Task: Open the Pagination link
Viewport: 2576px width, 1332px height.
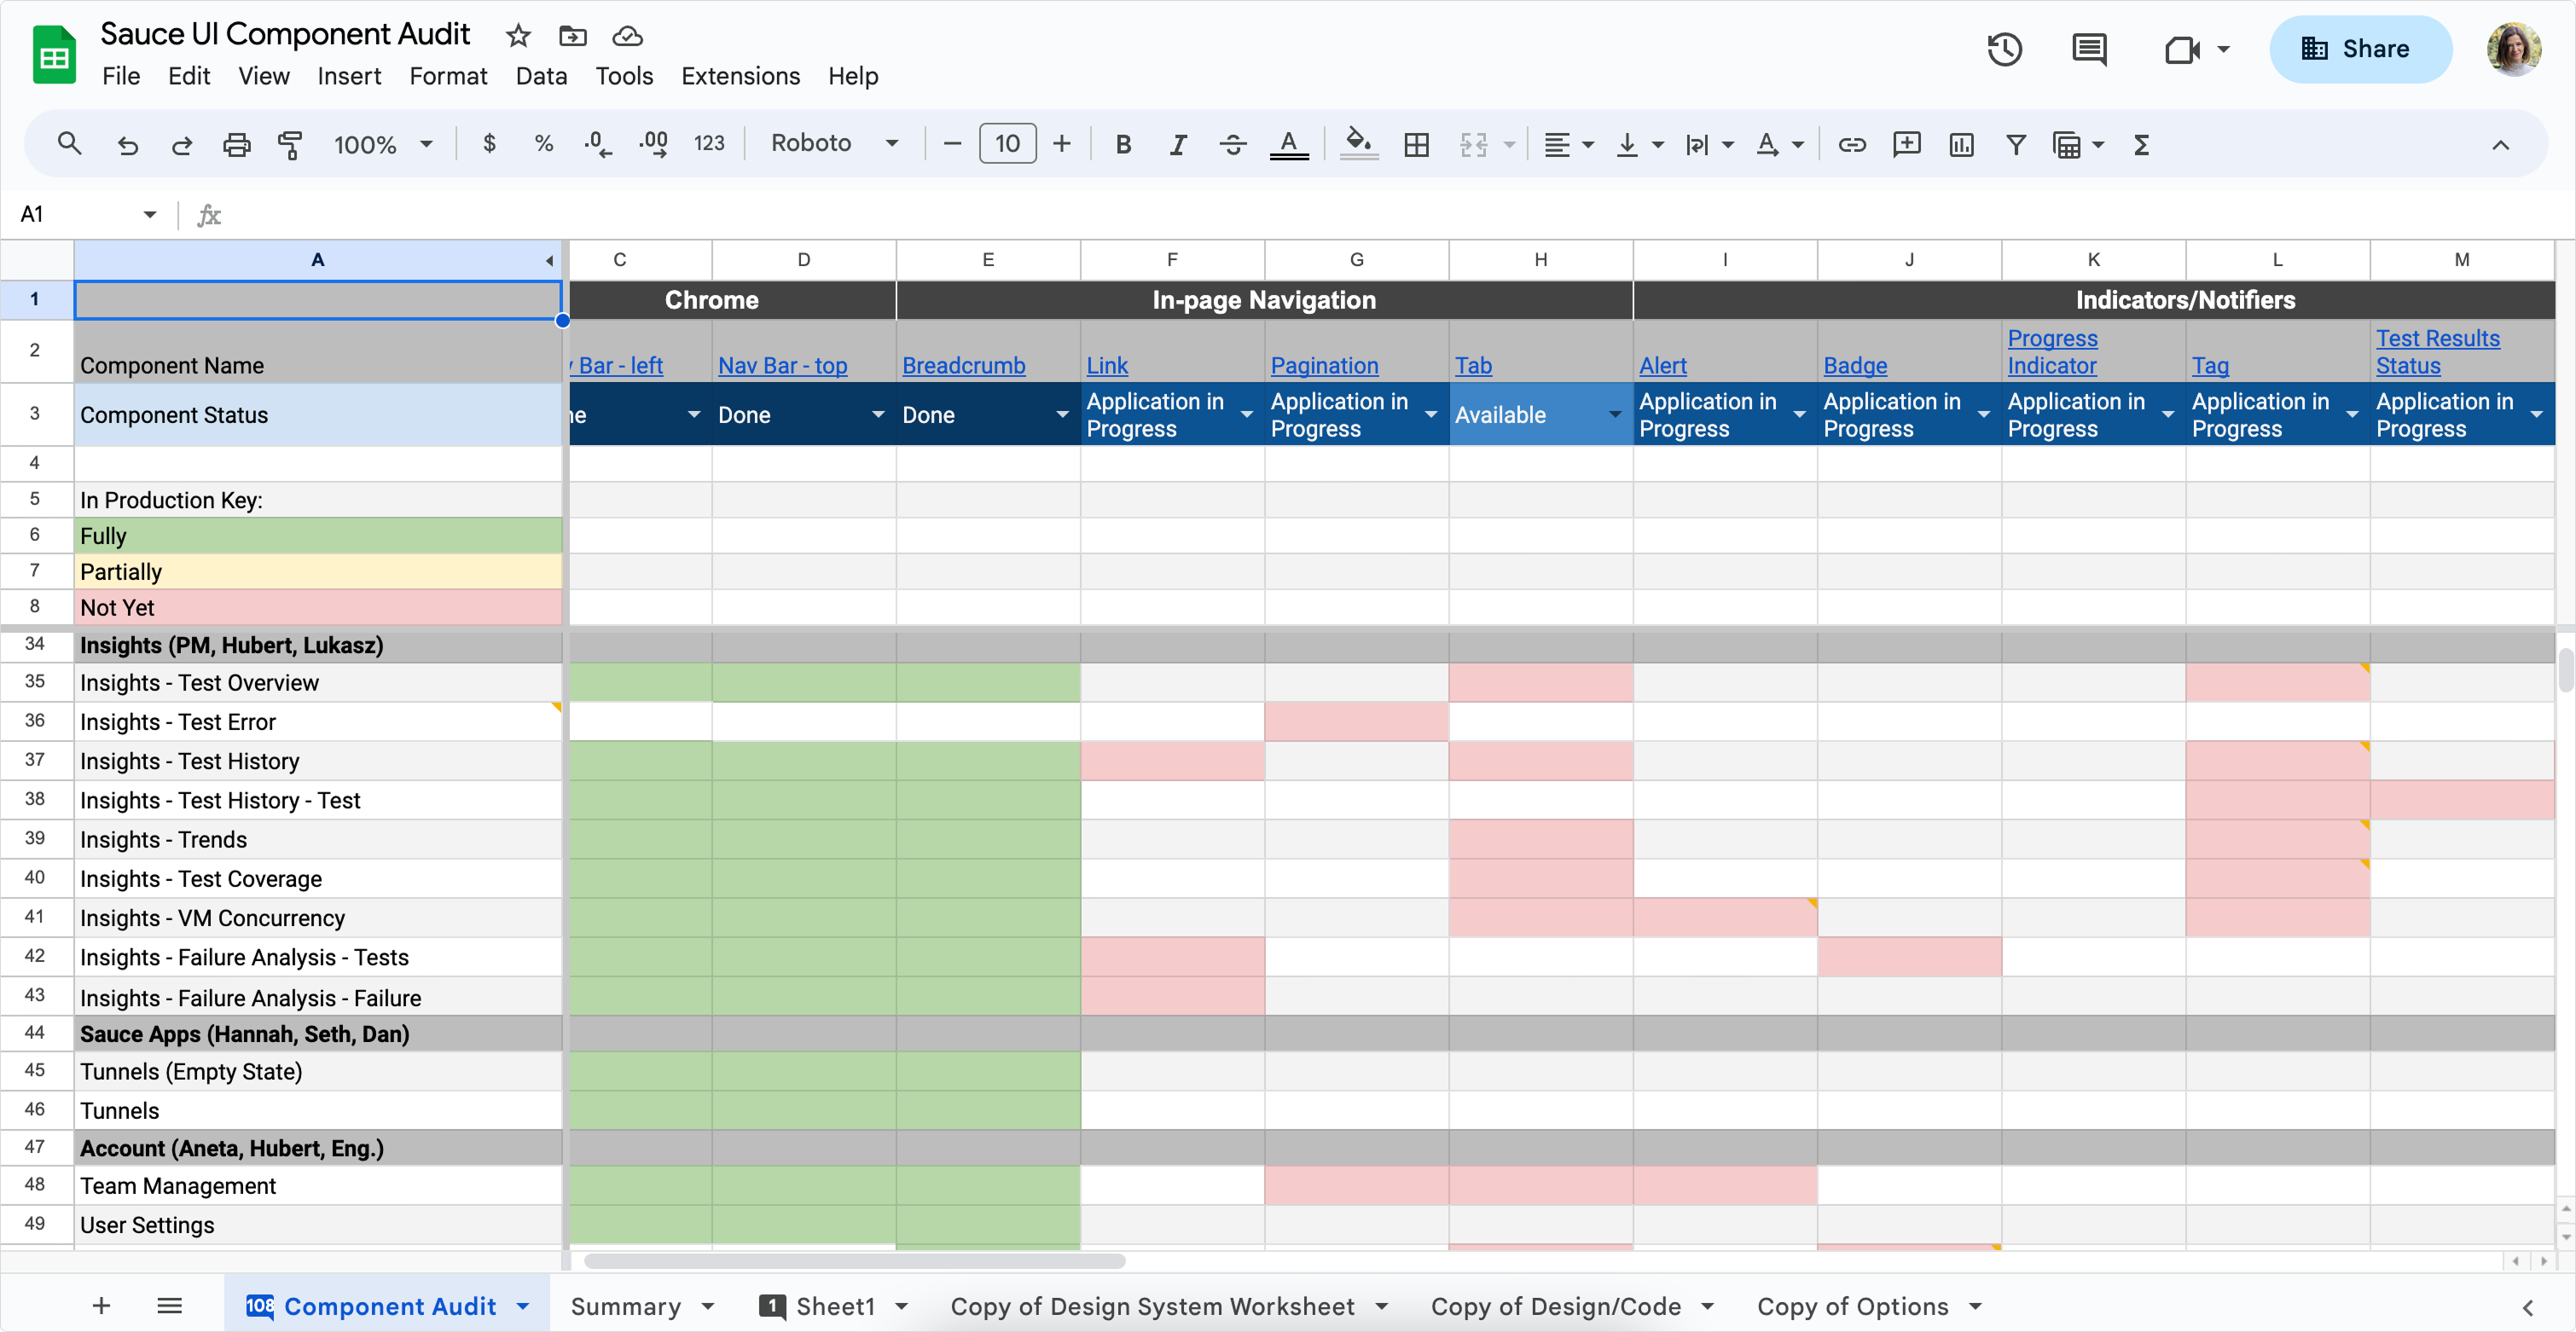Action: click(x=1324, y=365)
